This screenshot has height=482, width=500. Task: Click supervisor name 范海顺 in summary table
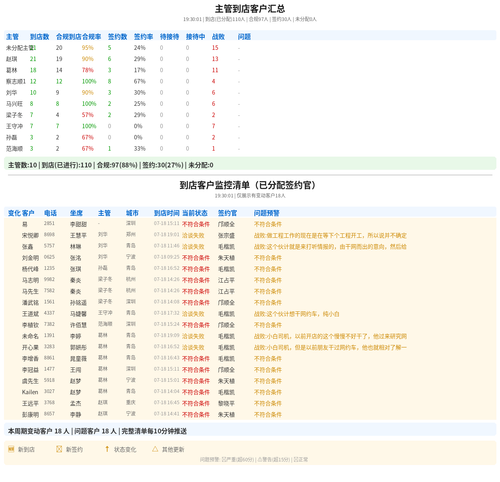pos(14,149)
